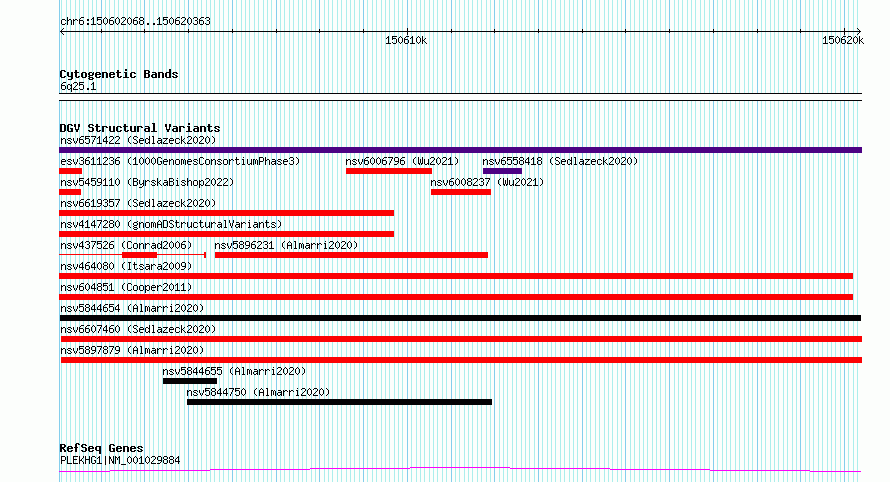This screenshot has width=890, height=482.
Task: Select the 6q25.1 band label
Action: tap(78, 86)
